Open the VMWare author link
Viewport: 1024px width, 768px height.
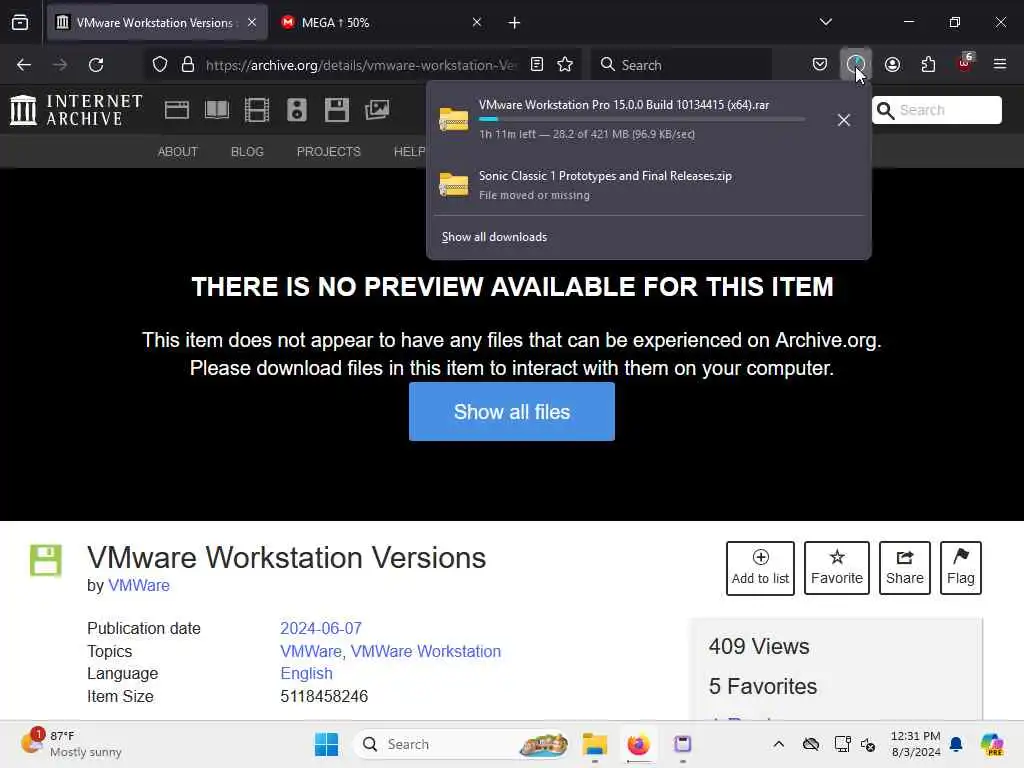[139, 586]
